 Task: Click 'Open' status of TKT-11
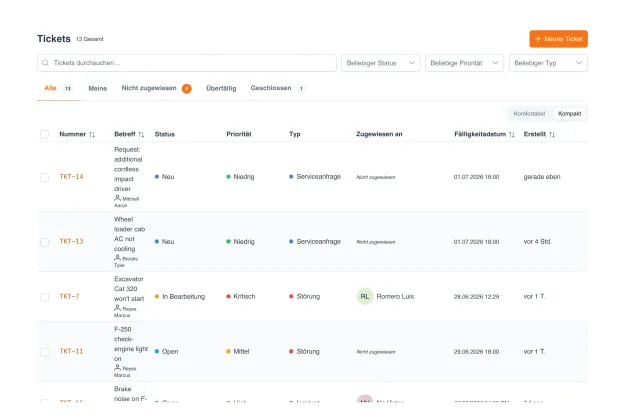(170, 352)
